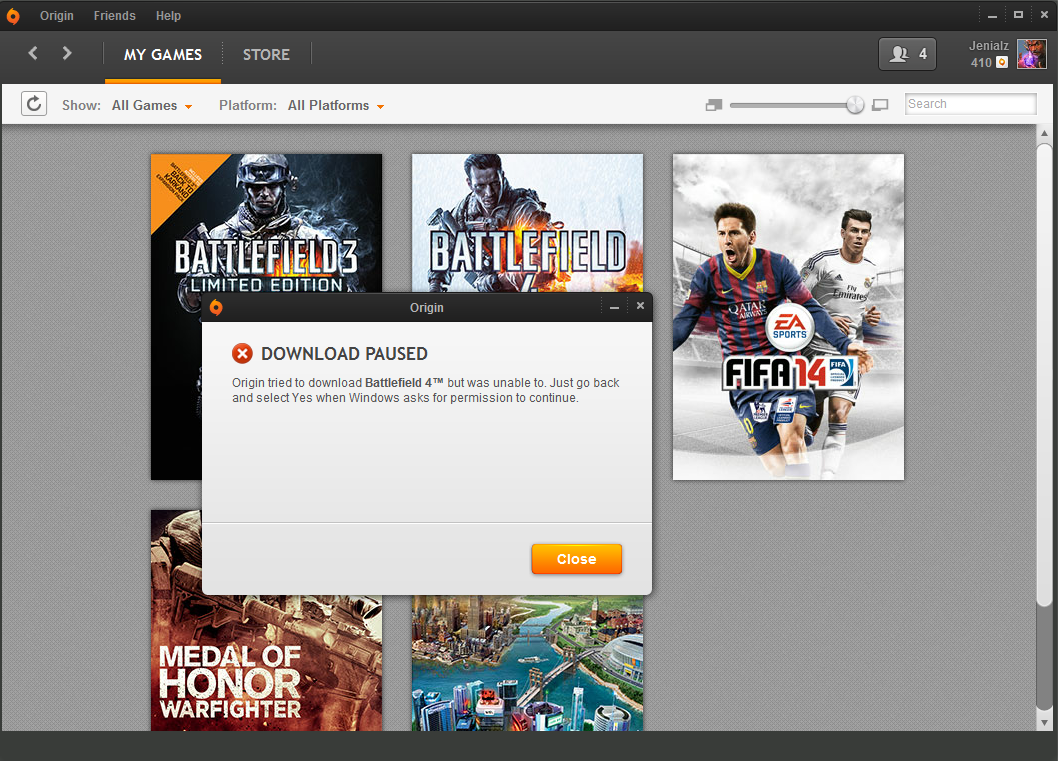Click the 410 points value
Viewport: 1058px width, 761px height.
point(981,63)
